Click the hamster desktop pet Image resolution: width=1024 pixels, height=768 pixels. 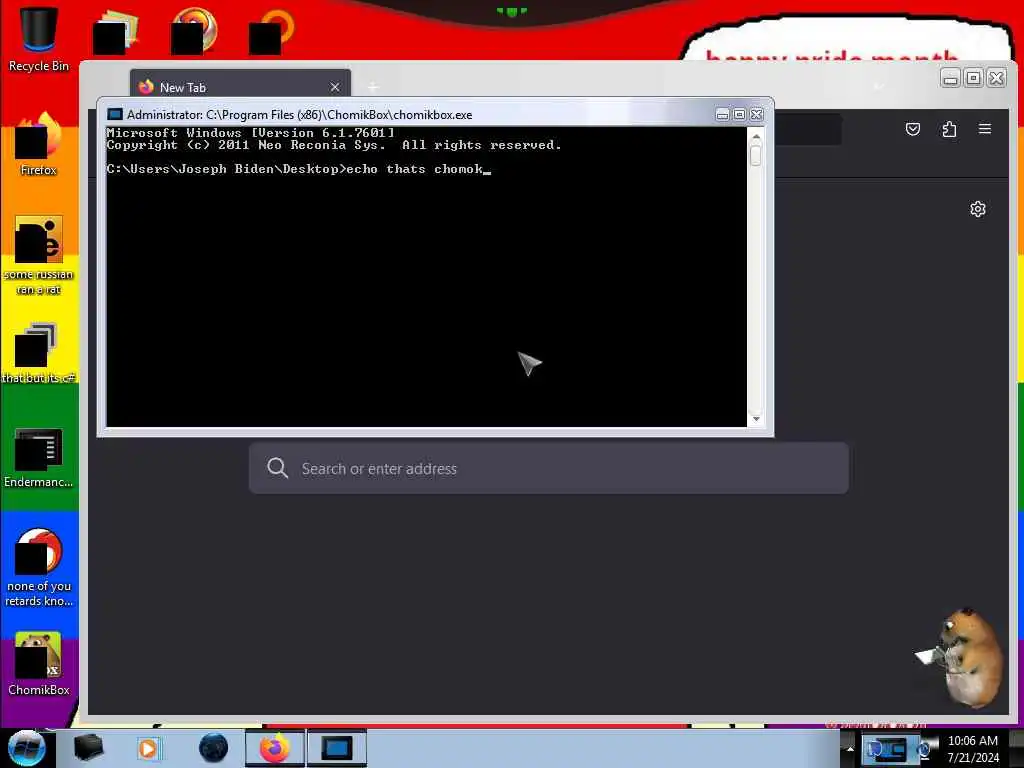pyautogui.click(x=963, y=657)
